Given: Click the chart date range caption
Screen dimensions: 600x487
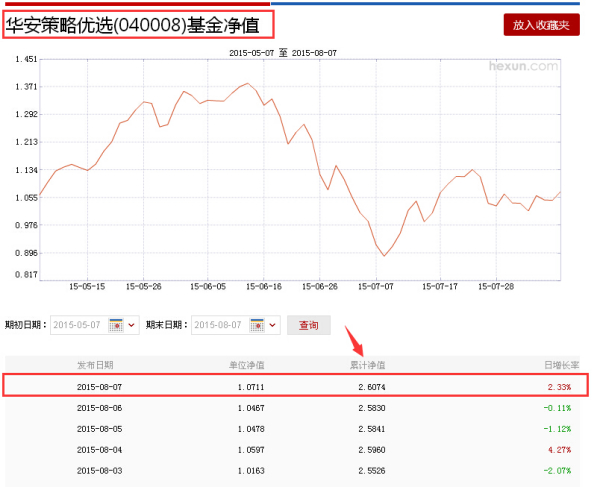Looking at the screenshot, I should 283,53.
